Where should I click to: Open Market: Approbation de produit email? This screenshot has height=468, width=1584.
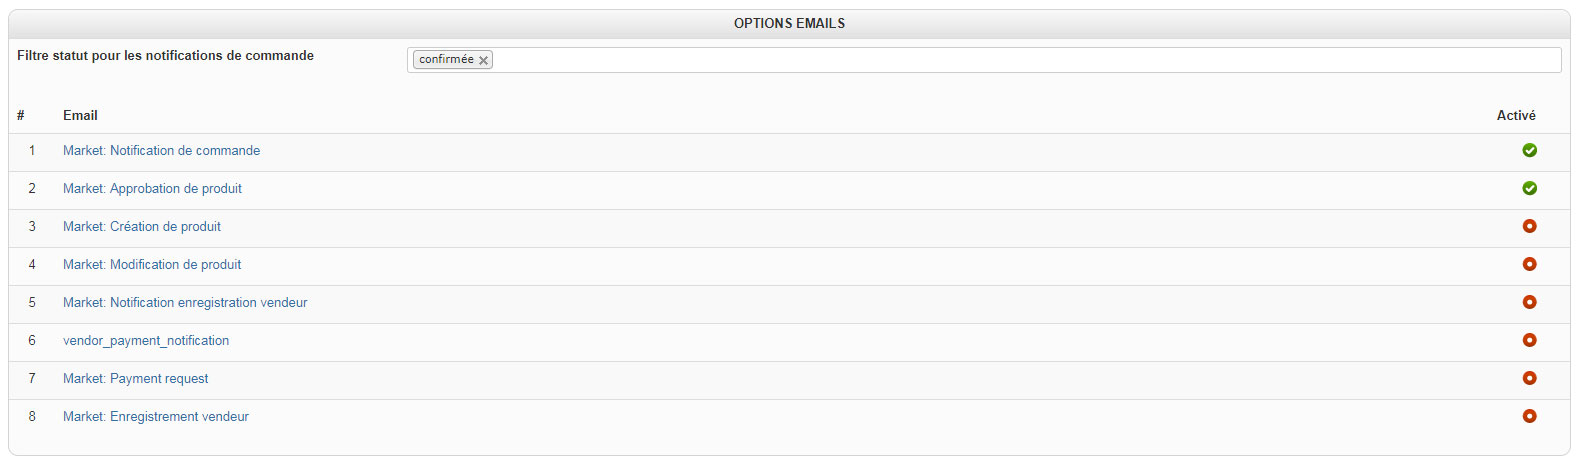152,188
